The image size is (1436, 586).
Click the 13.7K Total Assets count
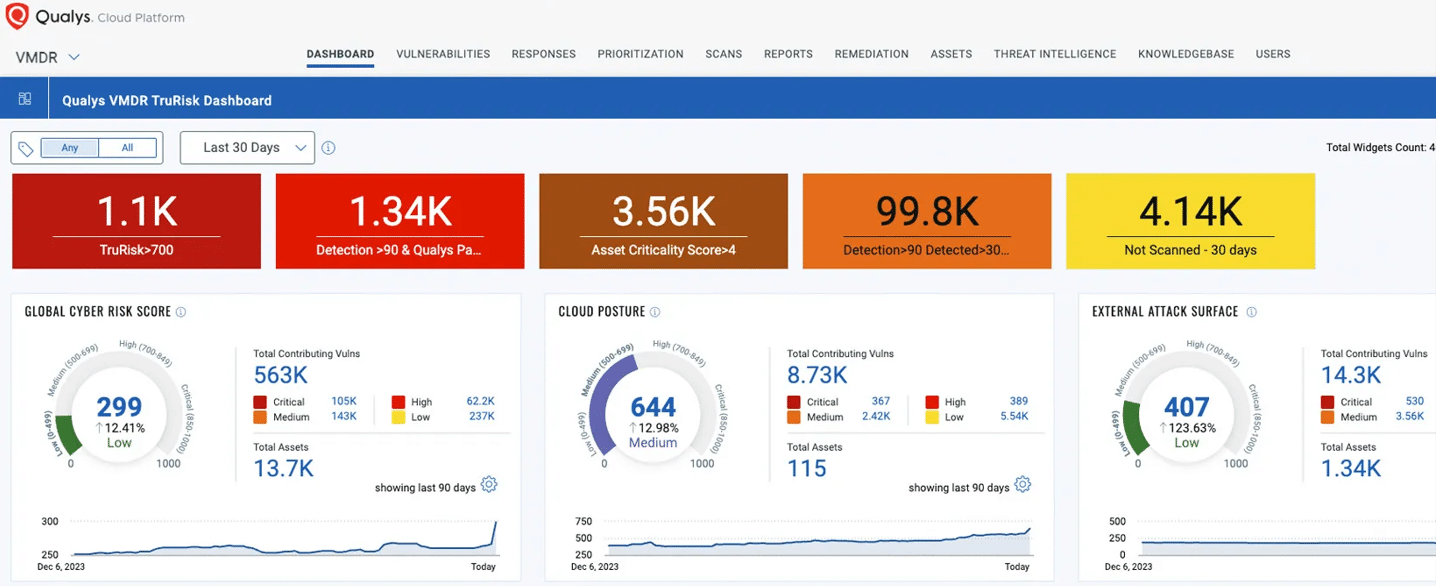tap(283, 468)
